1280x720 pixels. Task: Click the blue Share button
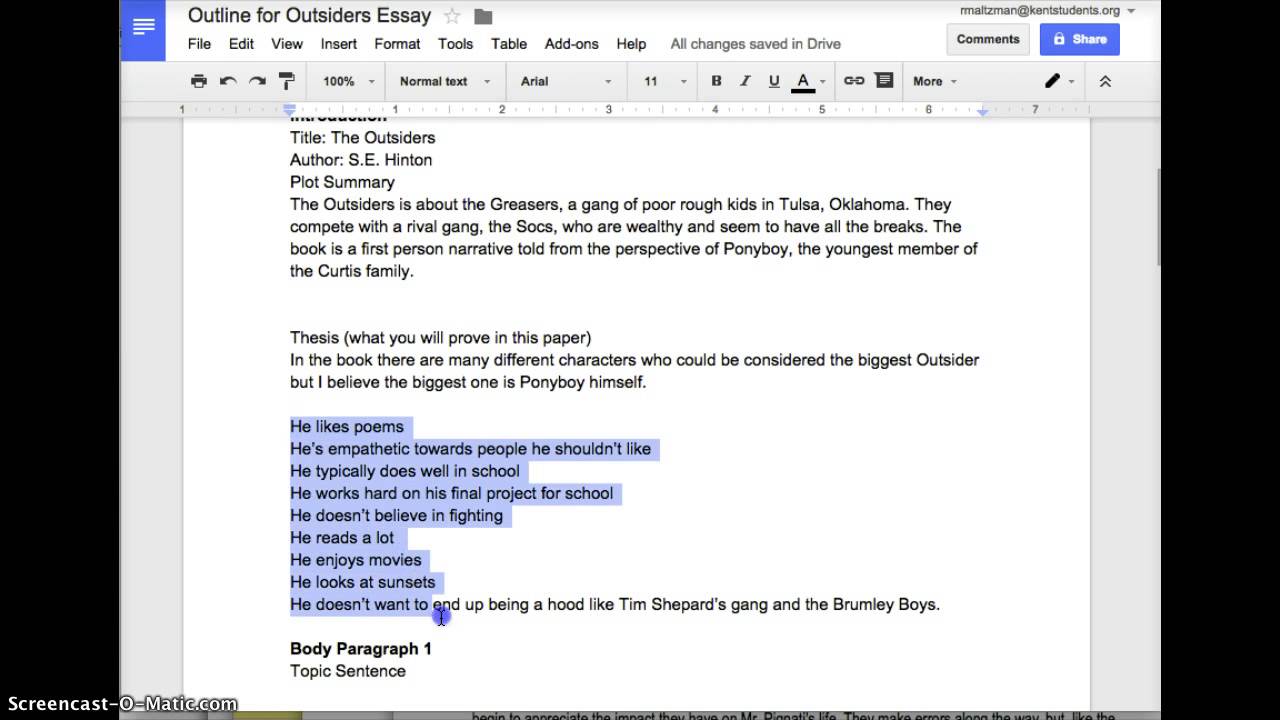1080,39
